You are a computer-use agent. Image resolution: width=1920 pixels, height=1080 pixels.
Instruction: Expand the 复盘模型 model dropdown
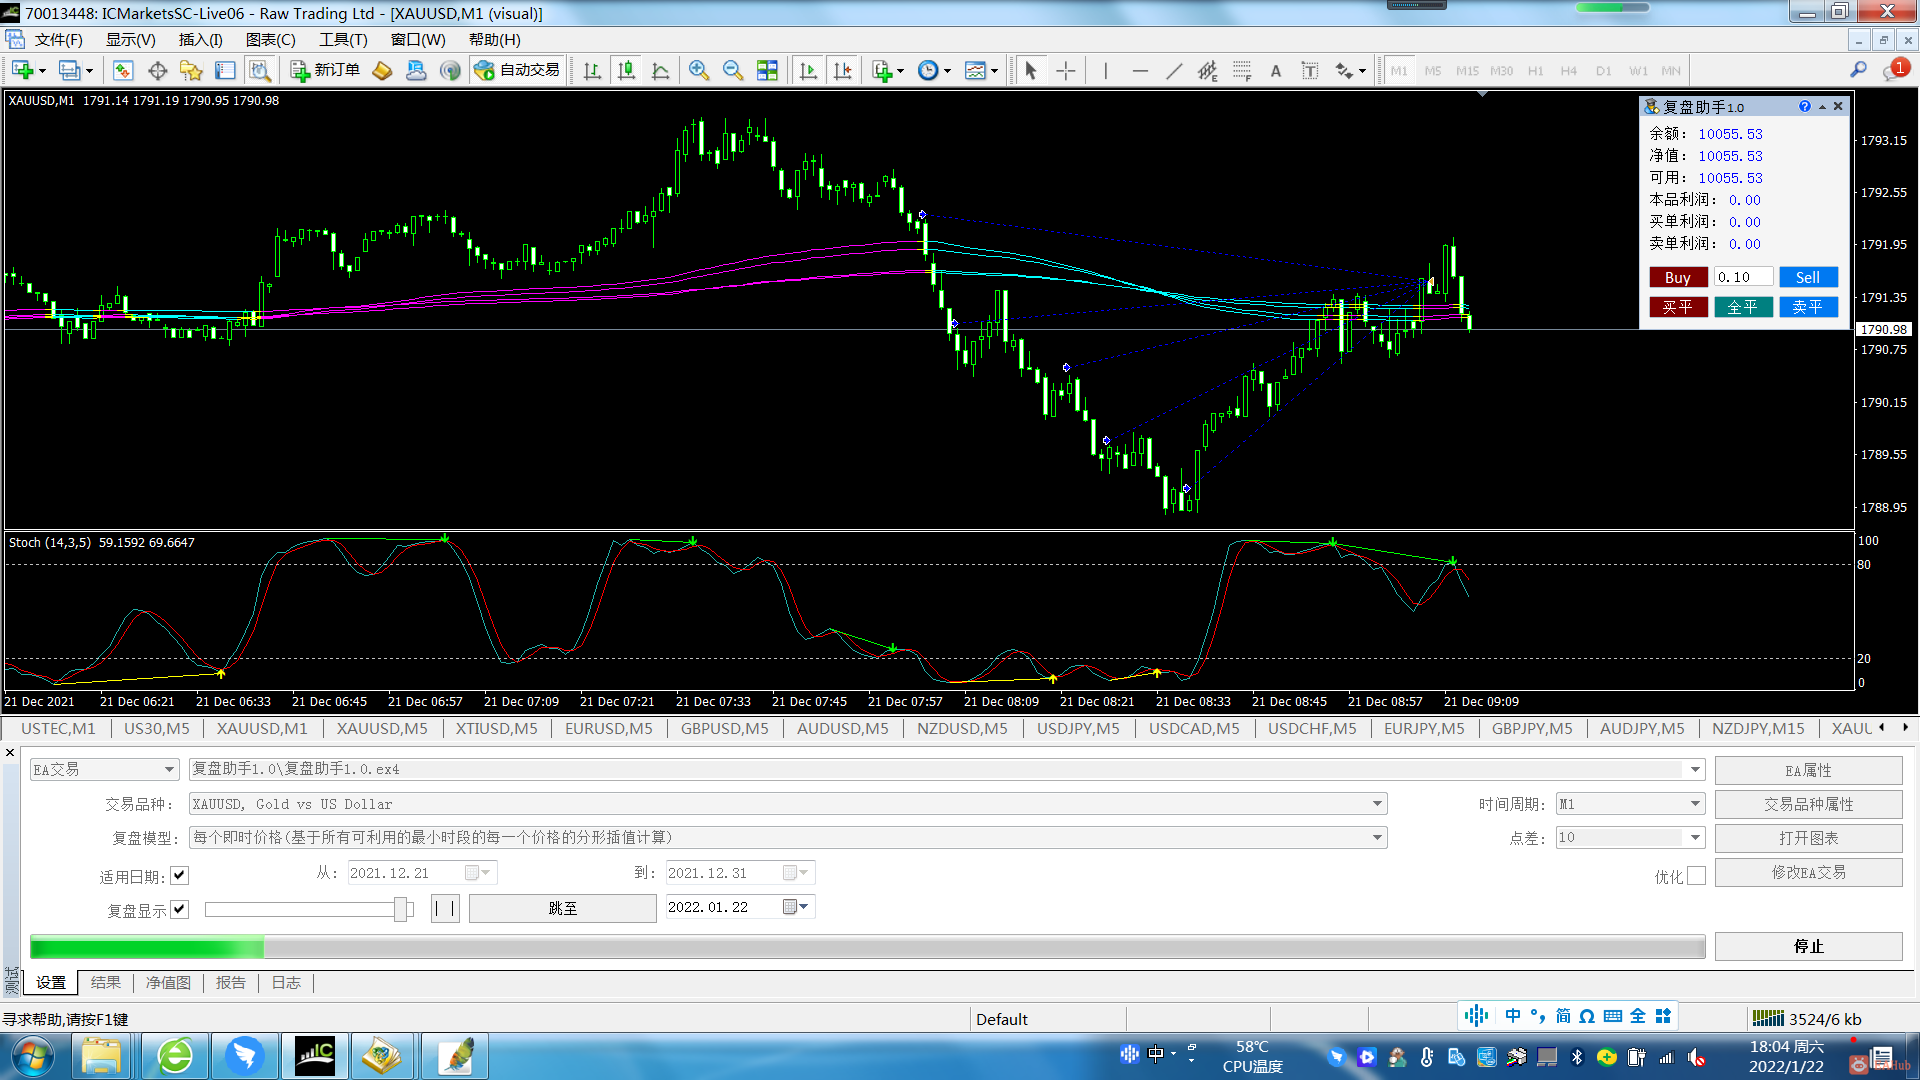(1377, 838)
